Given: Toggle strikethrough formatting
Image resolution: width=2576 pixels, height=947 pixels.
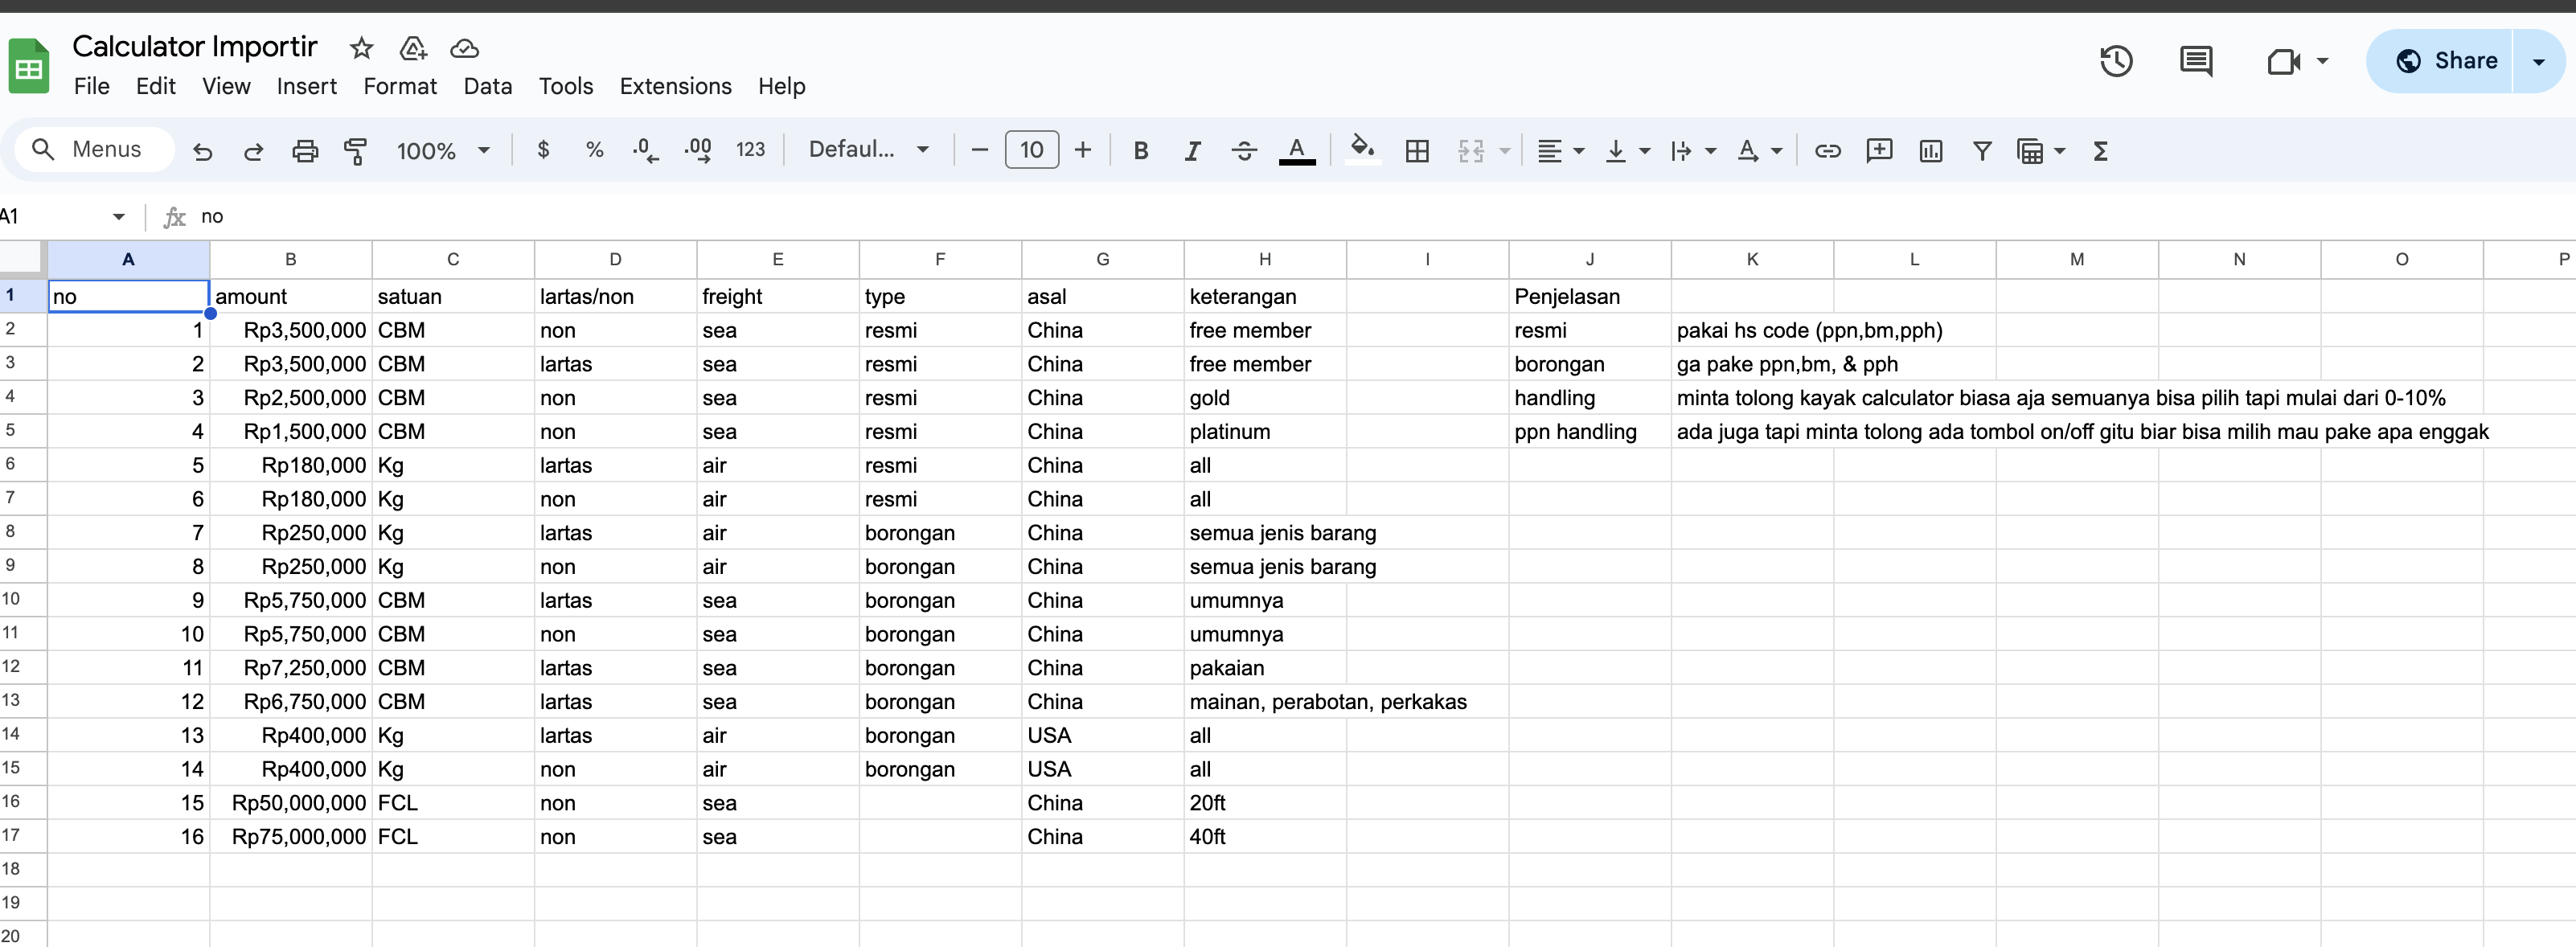Looking at the screenshot, I should tap(1244, 151).
